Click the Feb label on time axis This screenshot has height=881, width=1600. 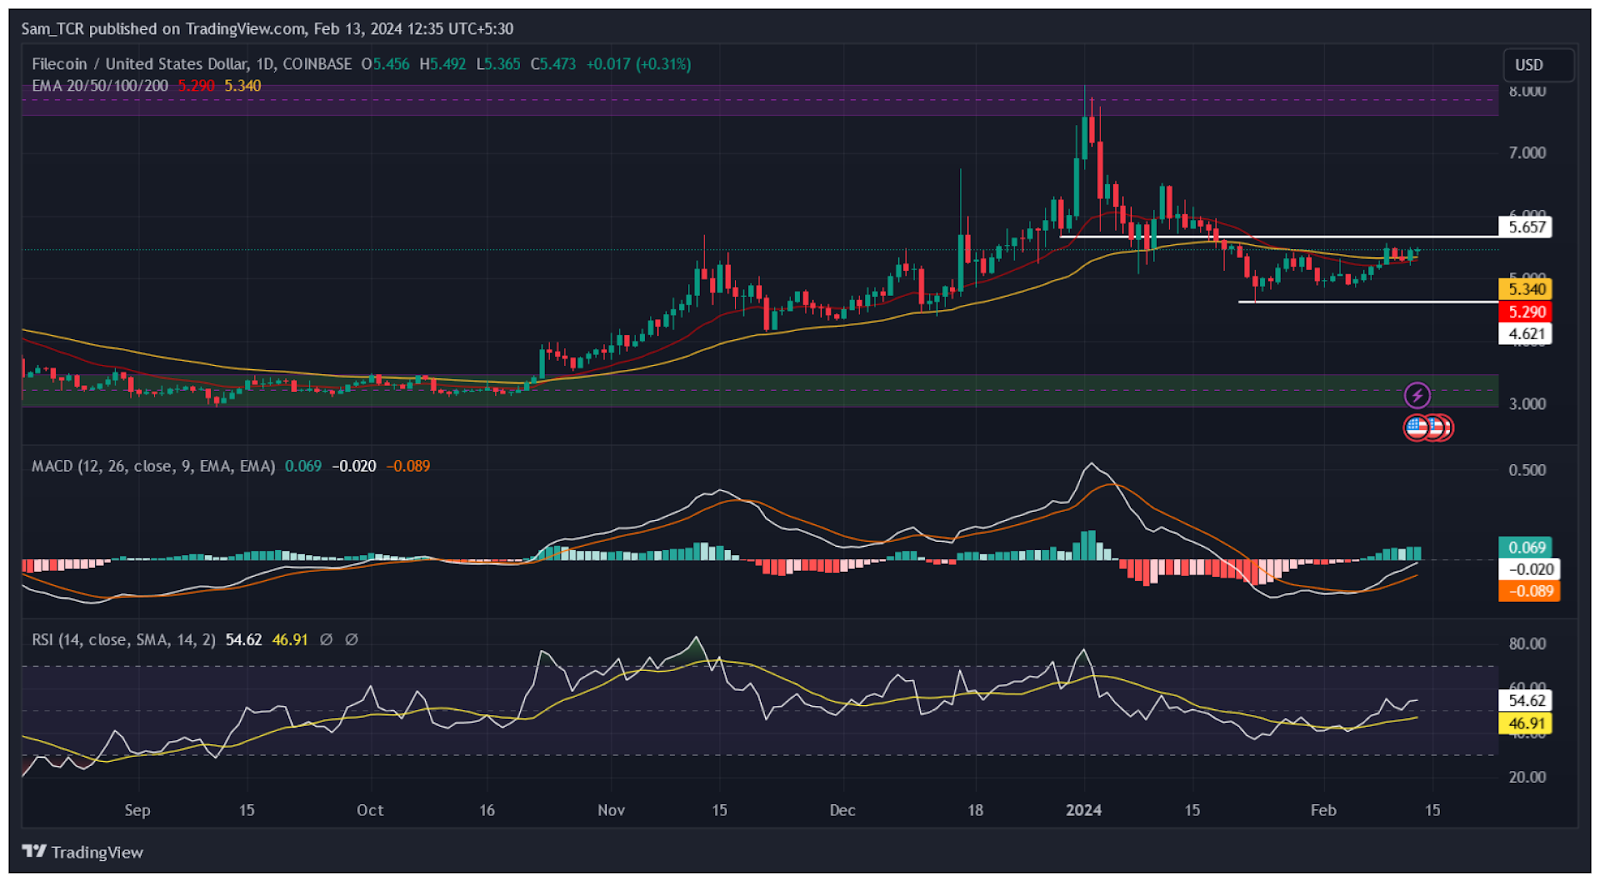[x=1323, y=810]
